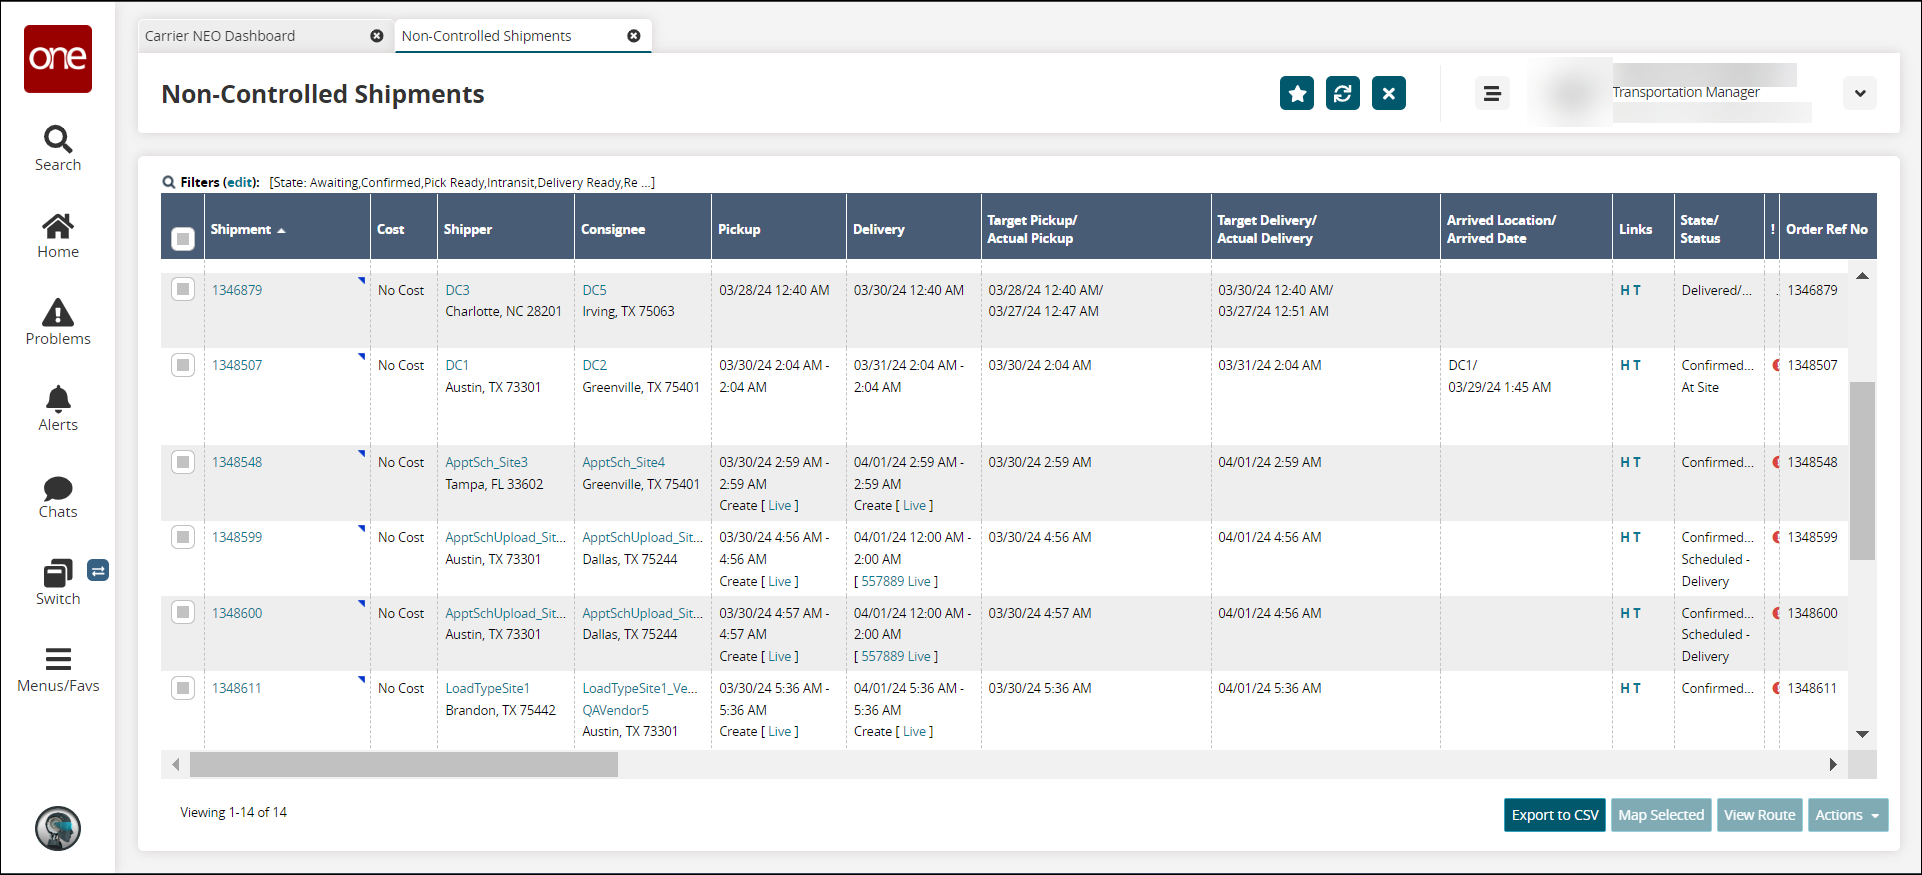This screenshot has width=1922, height=875.
Task: Click the View Route button
Action: coord(1760,815)
